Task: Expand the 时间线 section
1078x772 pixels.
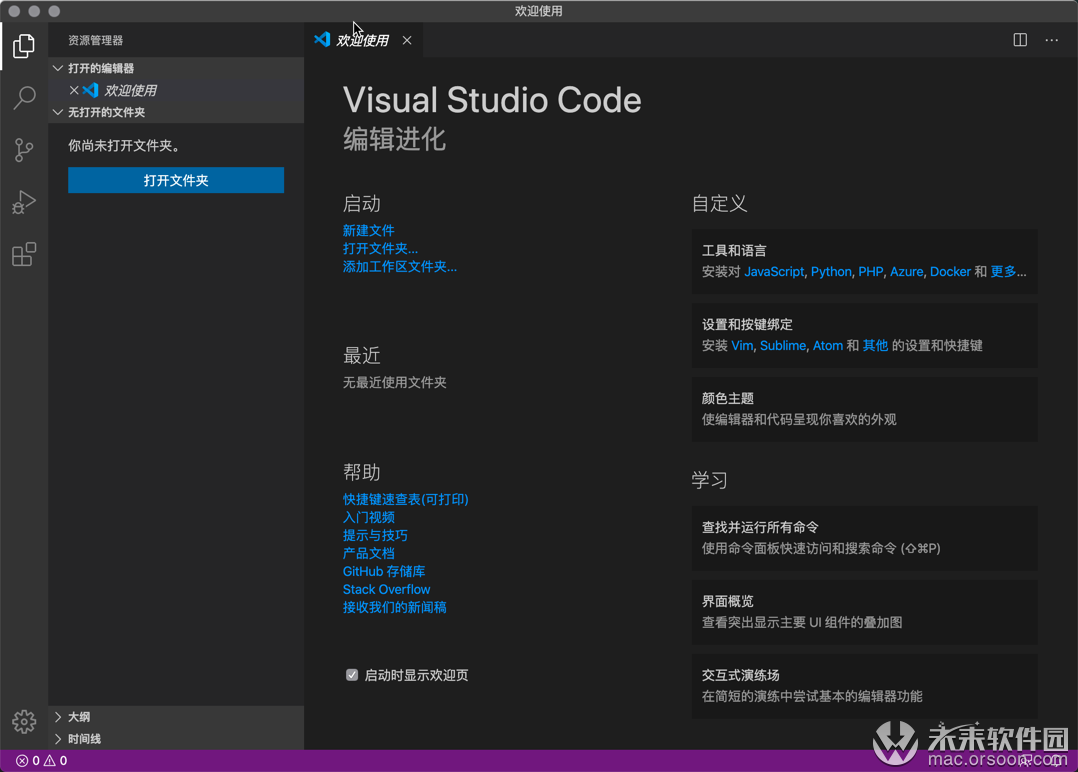Action: (176, 738)
